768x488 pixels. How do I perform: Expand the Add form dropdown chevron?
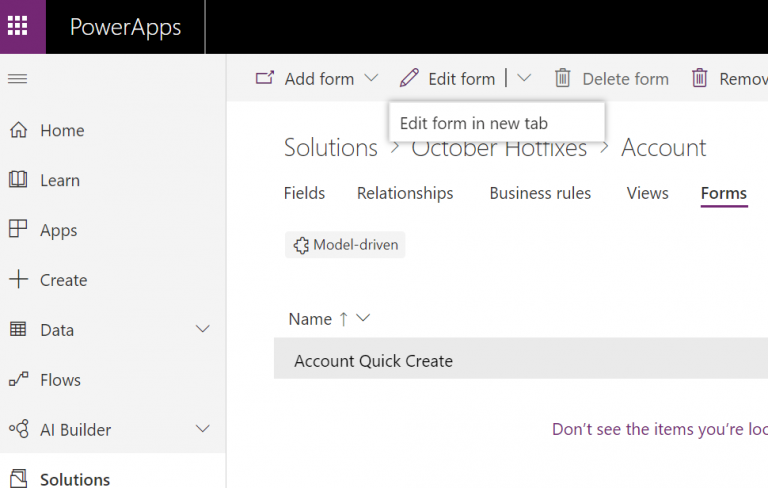pos(371,78)
